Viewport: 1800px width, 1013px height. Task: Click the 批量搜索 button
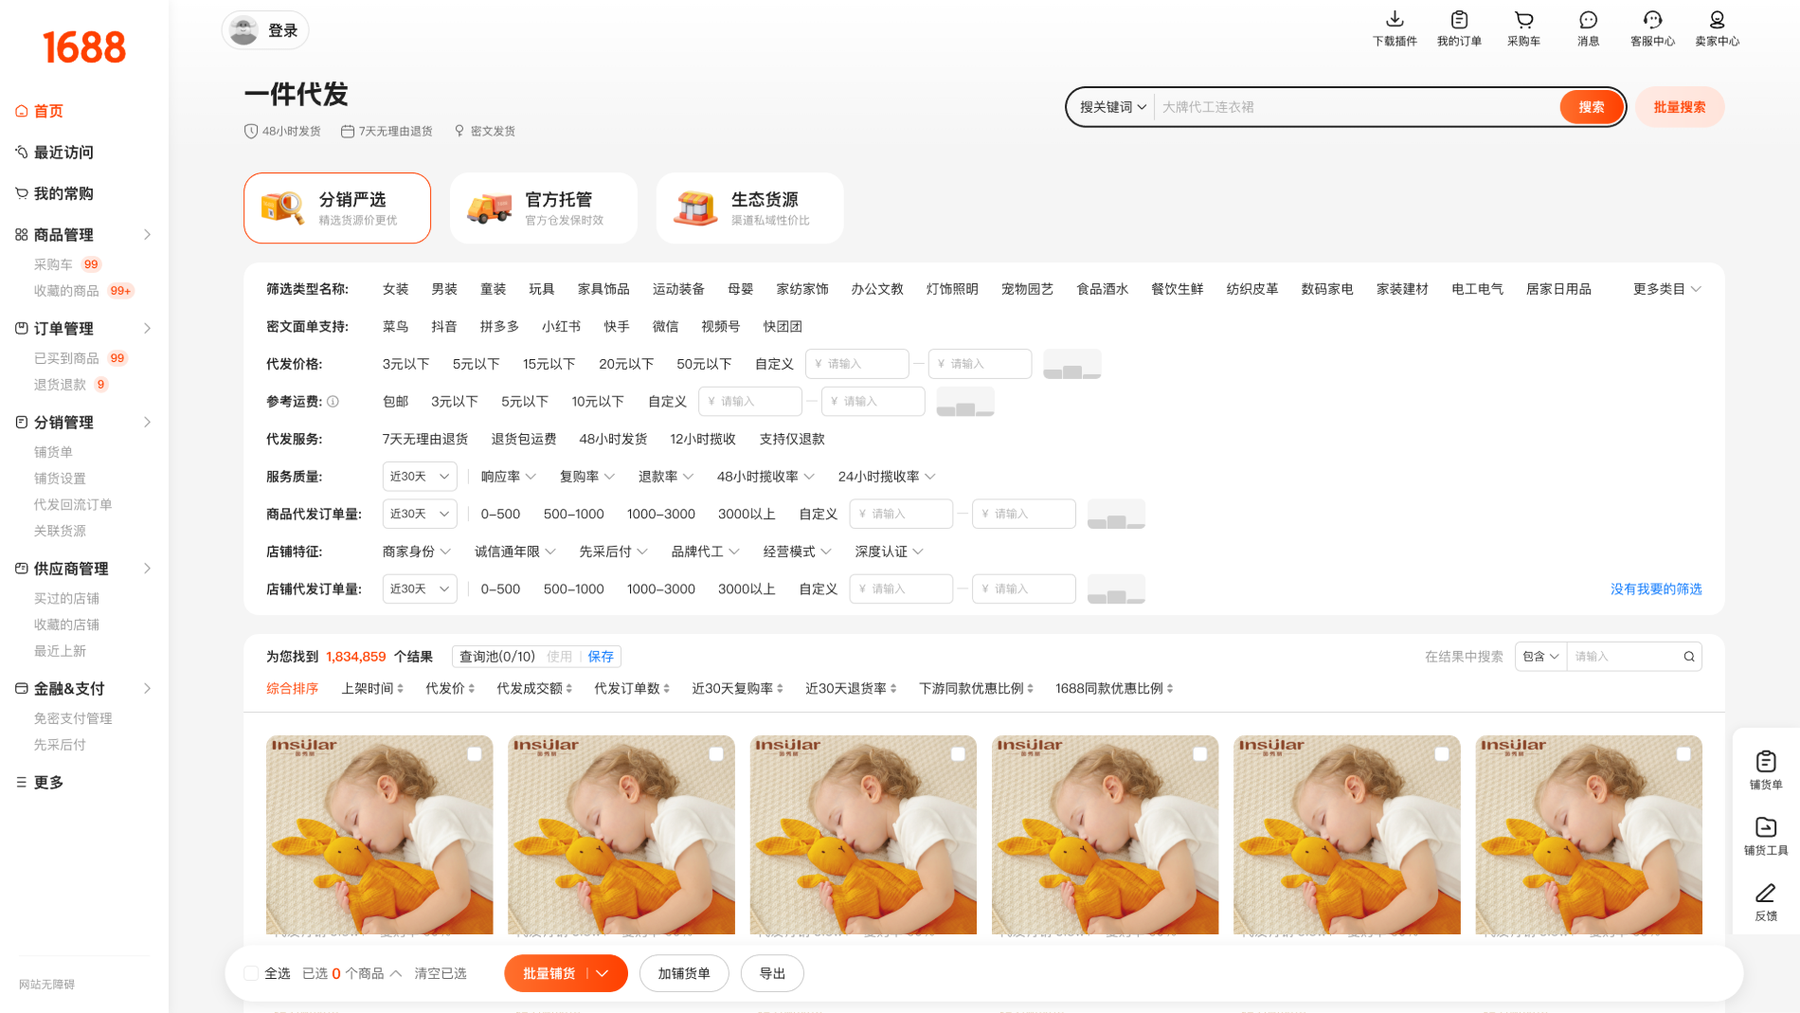click(1679, 107)
